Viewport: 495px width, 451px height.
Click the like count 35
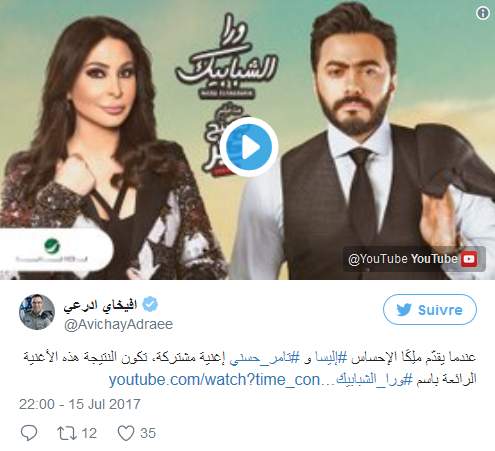tap(148, 433)
